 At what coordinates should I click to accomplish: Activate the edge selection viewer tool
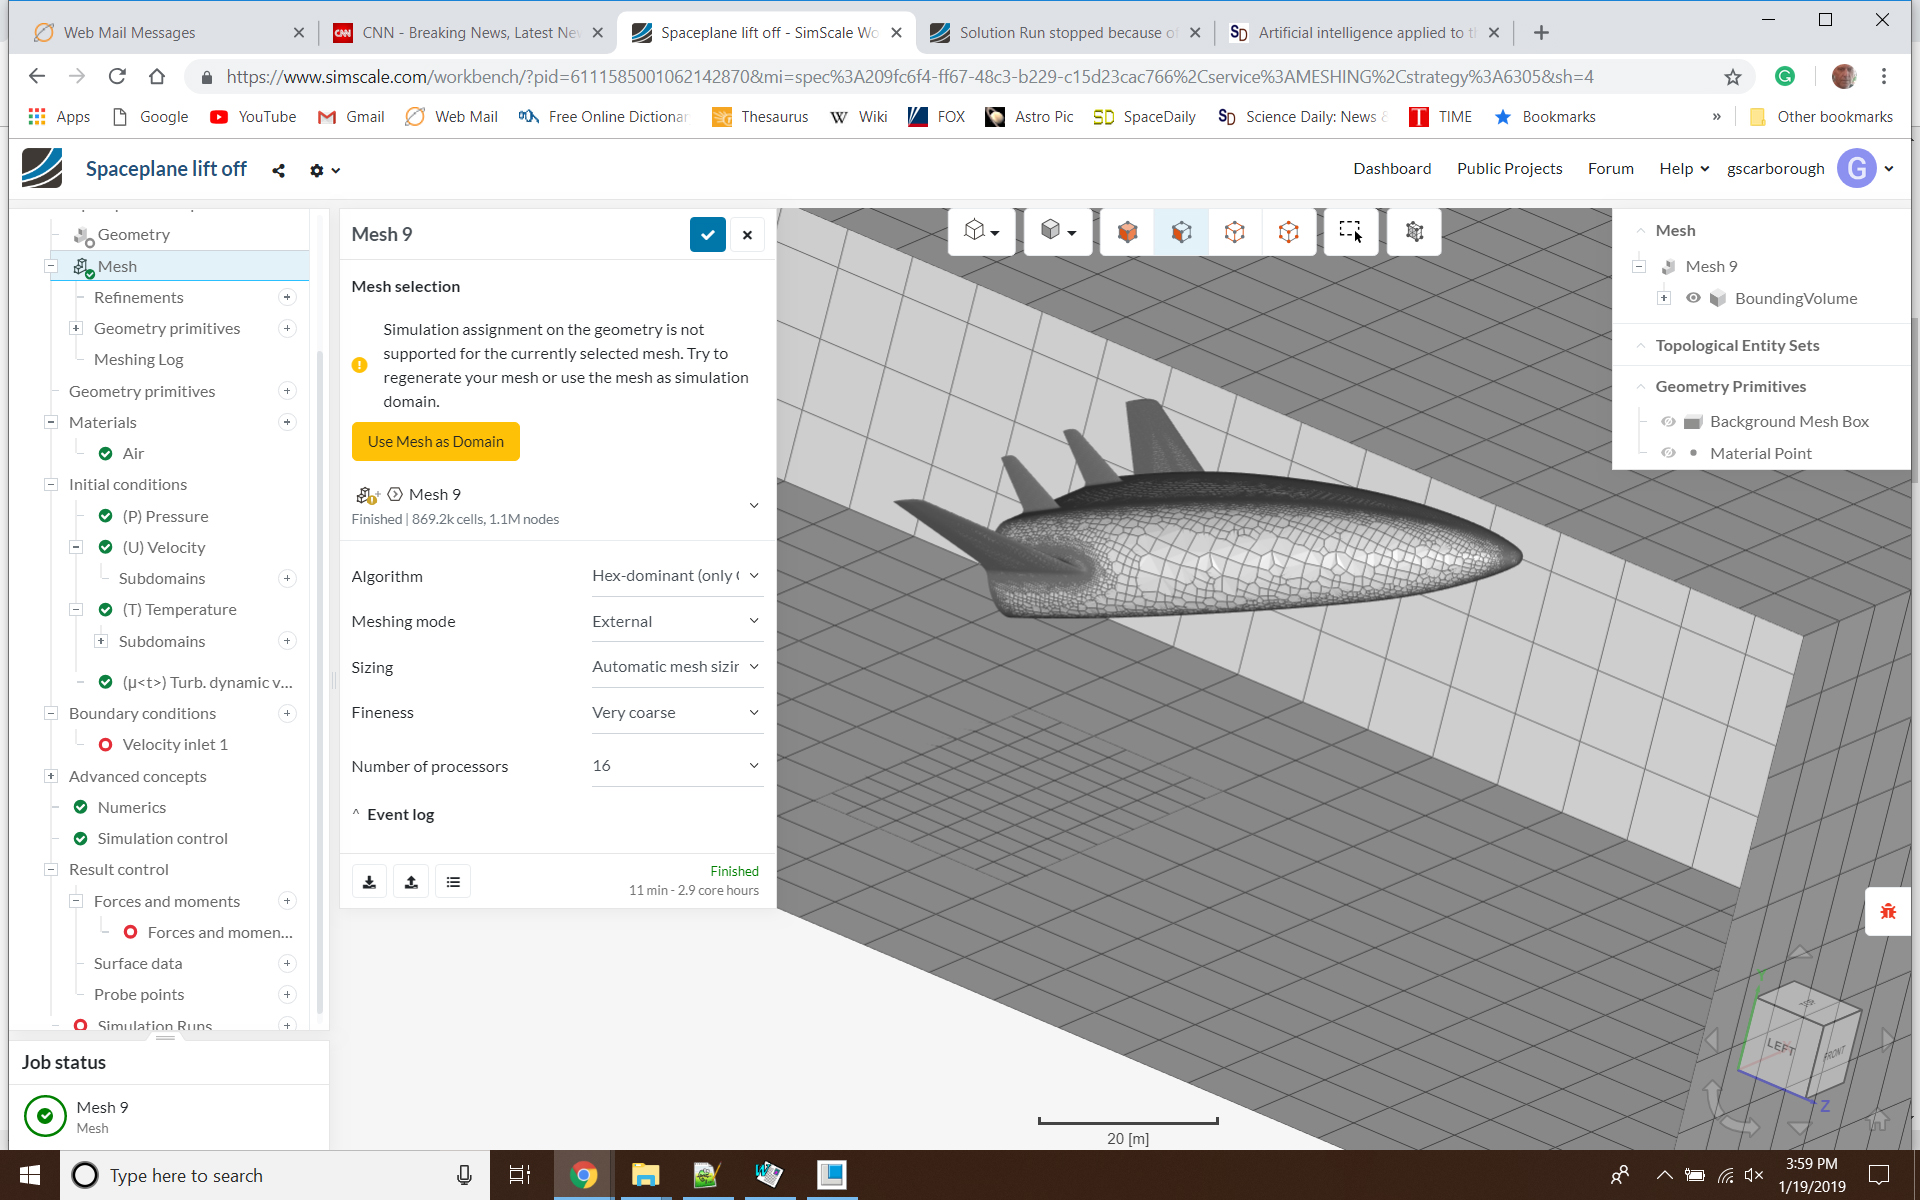(x=1235, y=231)
